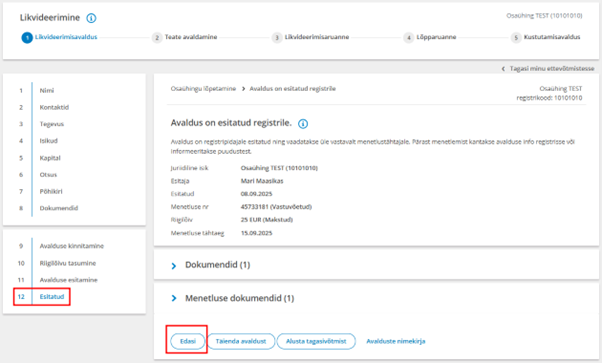Open sidebar item 11 Avalduse esitamine
Viewport: 602px width, 363px height.
point(68,280)
